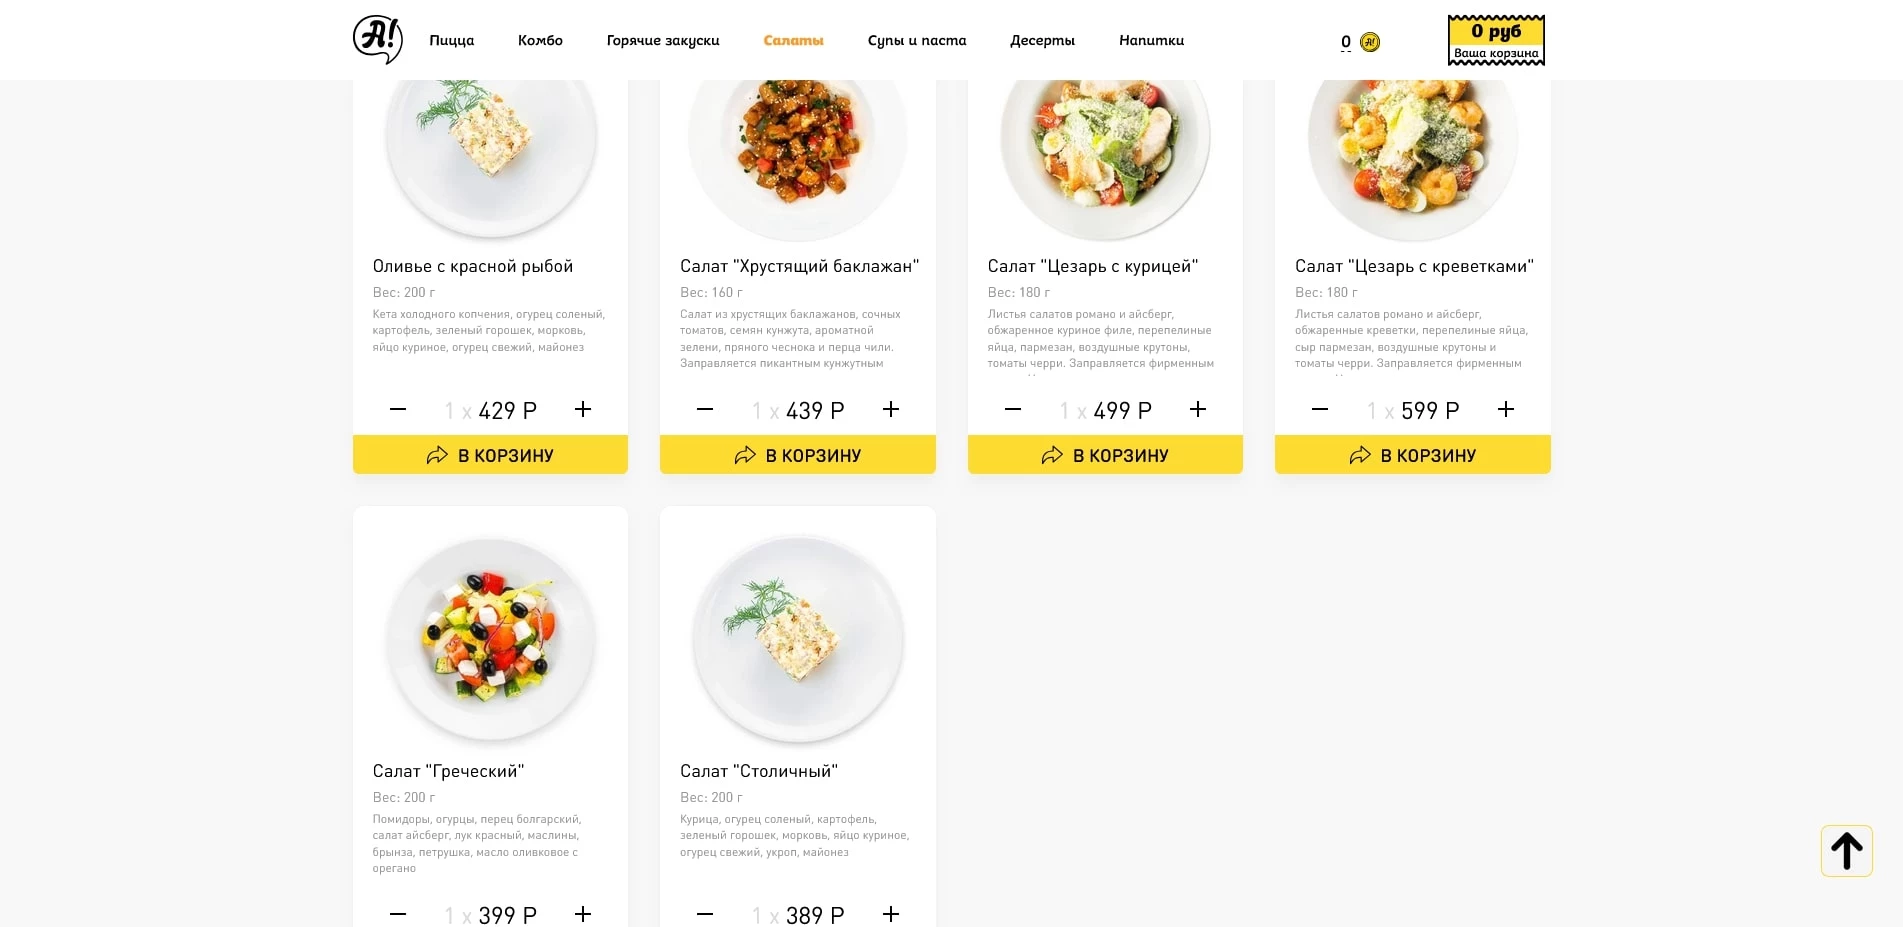Increase quantity of Салат "Греческий"

click(x=583, y=914)
